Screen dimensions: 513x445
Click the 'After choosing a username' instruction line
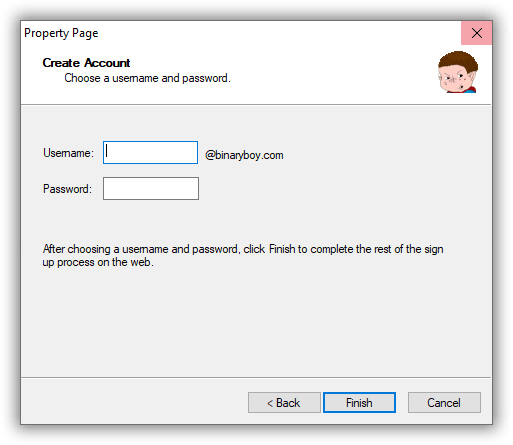click(243, 249)
